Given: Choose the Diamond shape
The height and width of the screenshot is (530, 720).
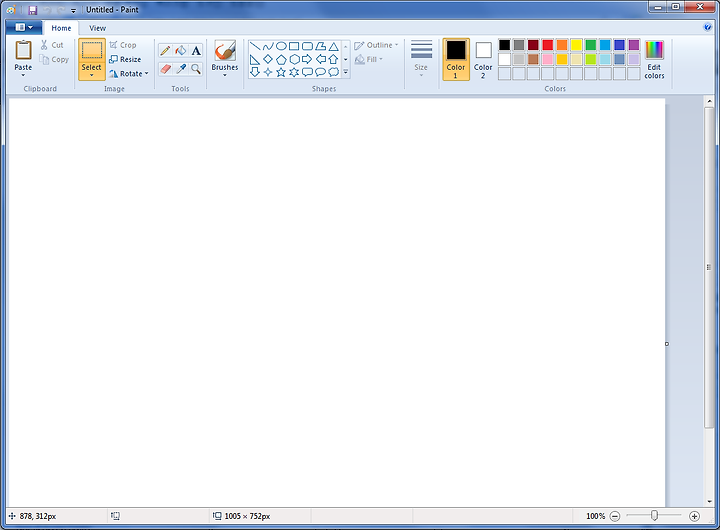Looking at the screenshot, I should [x=268, y=59].
